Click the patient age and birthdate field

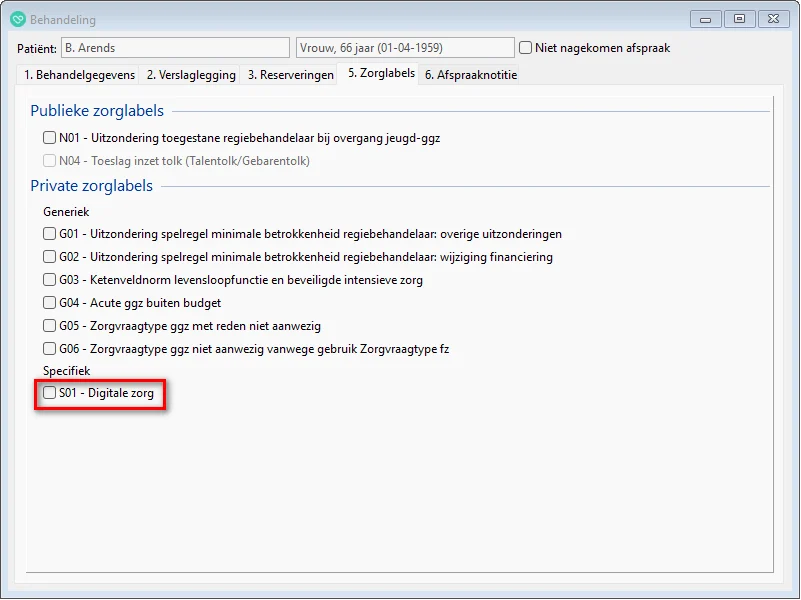404,48
